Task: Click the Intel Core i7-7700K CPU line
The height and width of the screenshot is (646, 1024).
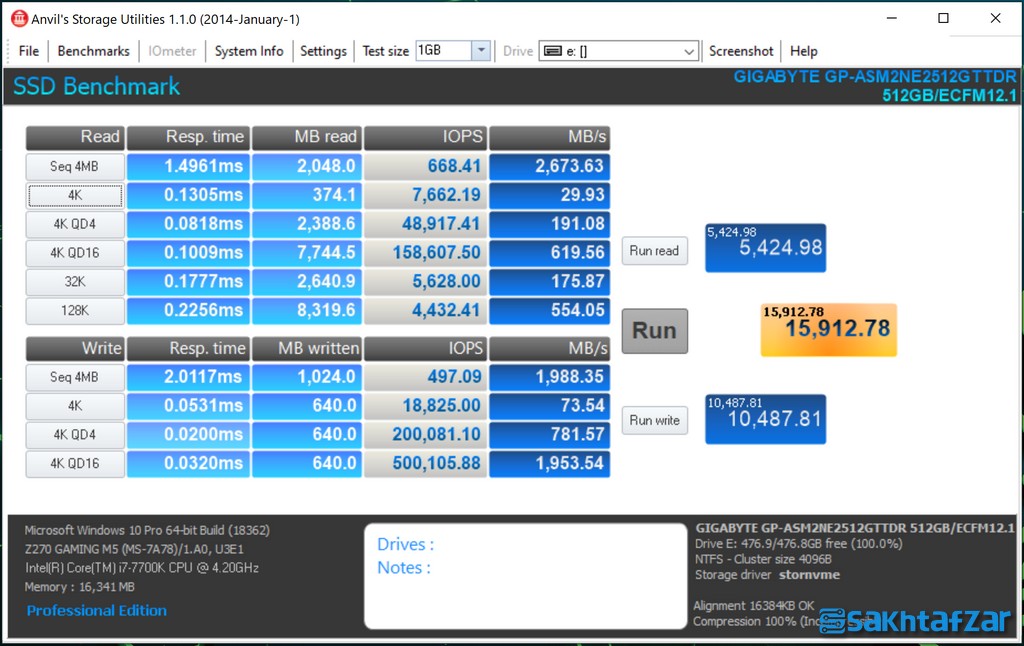Action: [142, 568]
